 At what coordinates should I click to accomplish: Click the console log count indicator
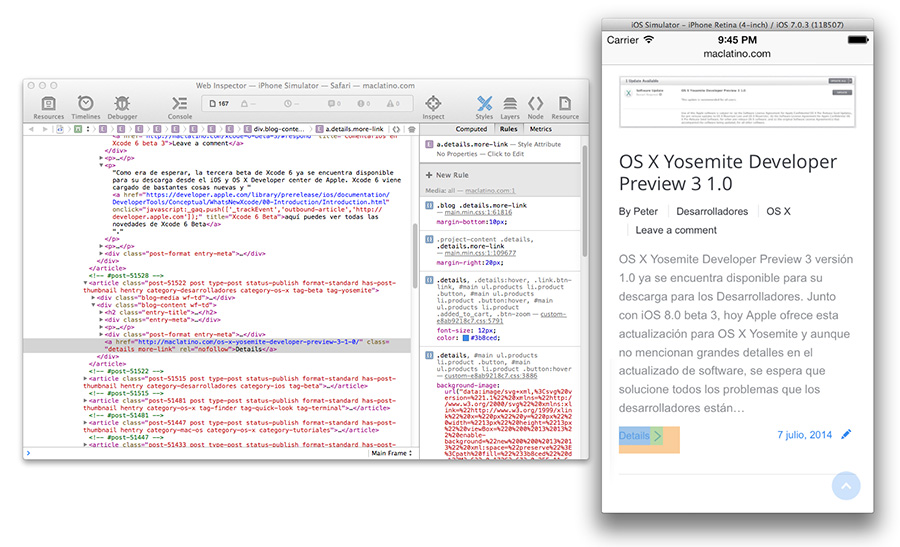(x=334, y=104)
